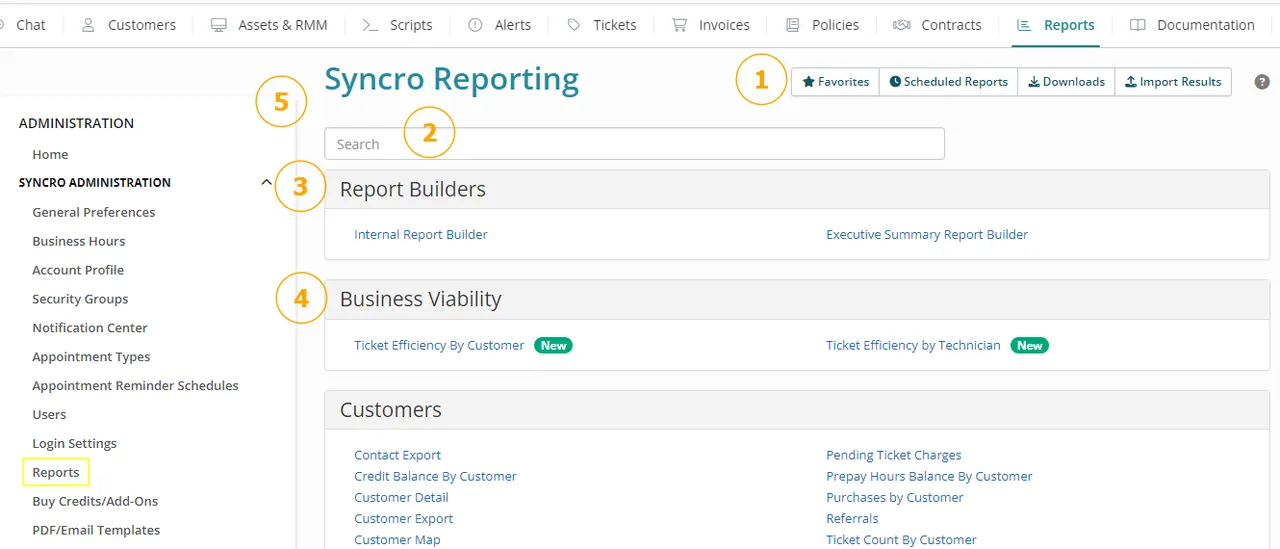Open Business Hours settings
Screen dimensions: 1280x549
pyautogui.click(x=79, y=241)
